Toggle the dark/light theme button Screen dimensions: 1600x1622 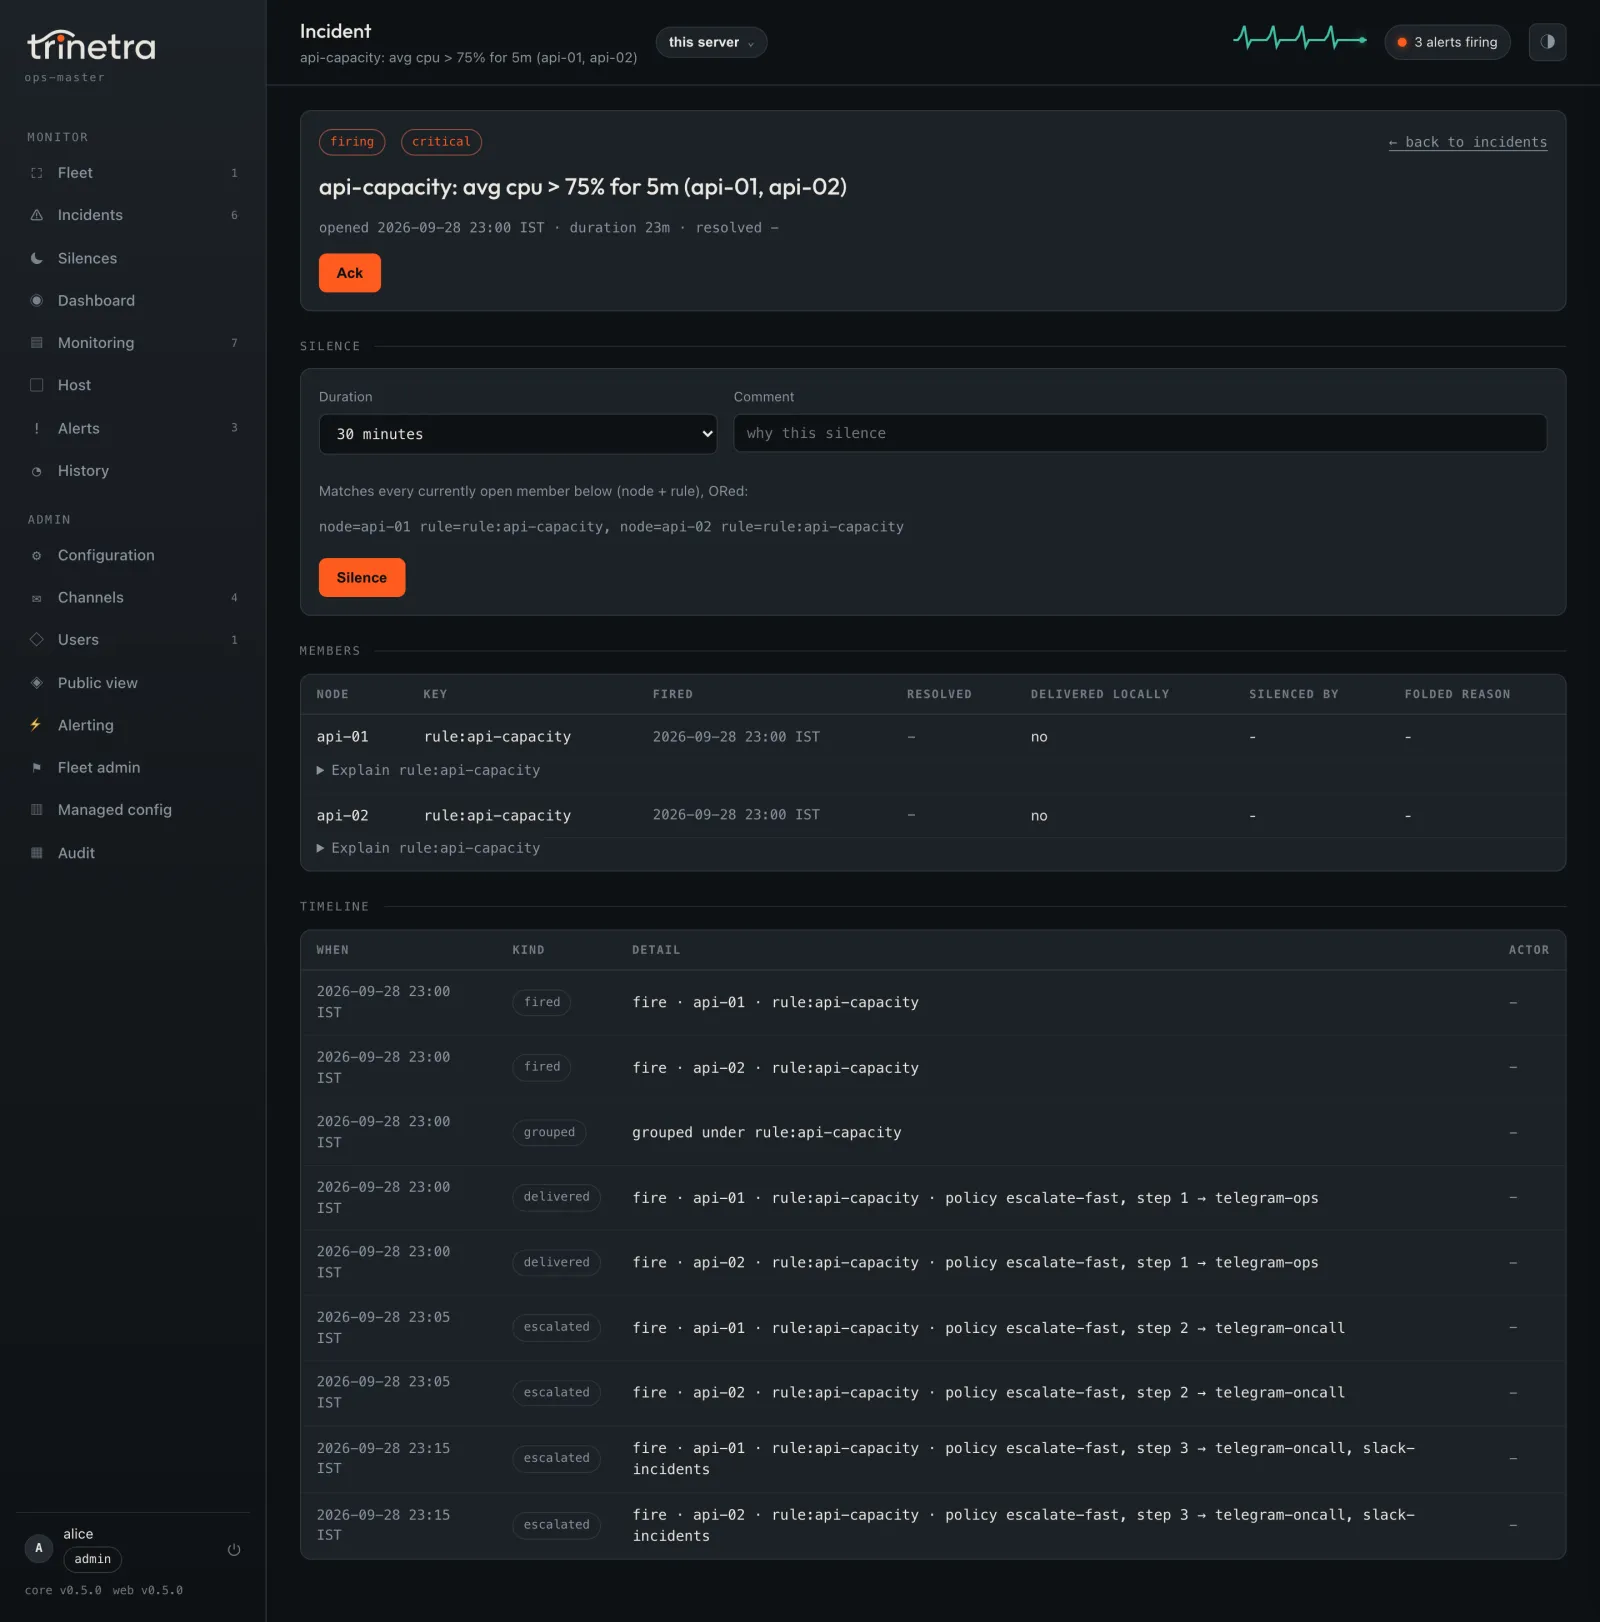pos(1547,42)
